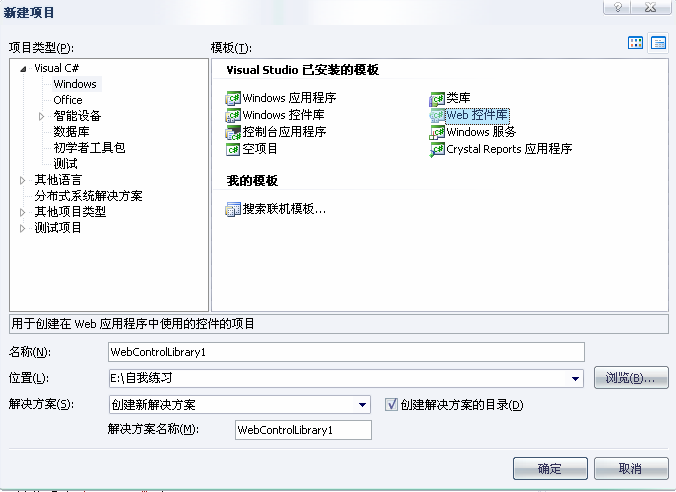The image size is (676, 492).
Task: Expand the 测试项目 tree node
Action: pos(22,228)
